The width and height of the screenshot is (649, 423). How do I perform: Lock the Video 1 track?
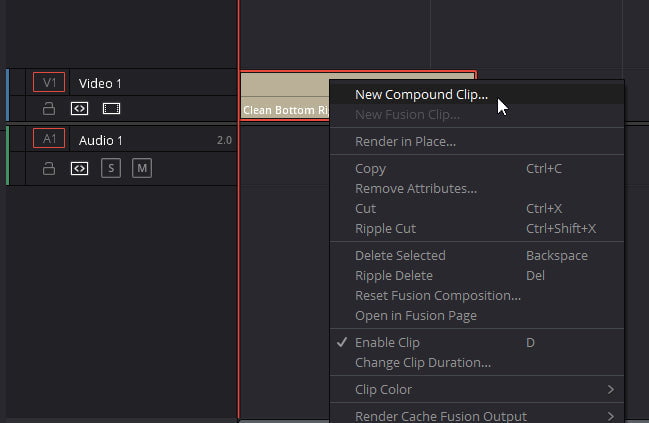pos(49,109)
